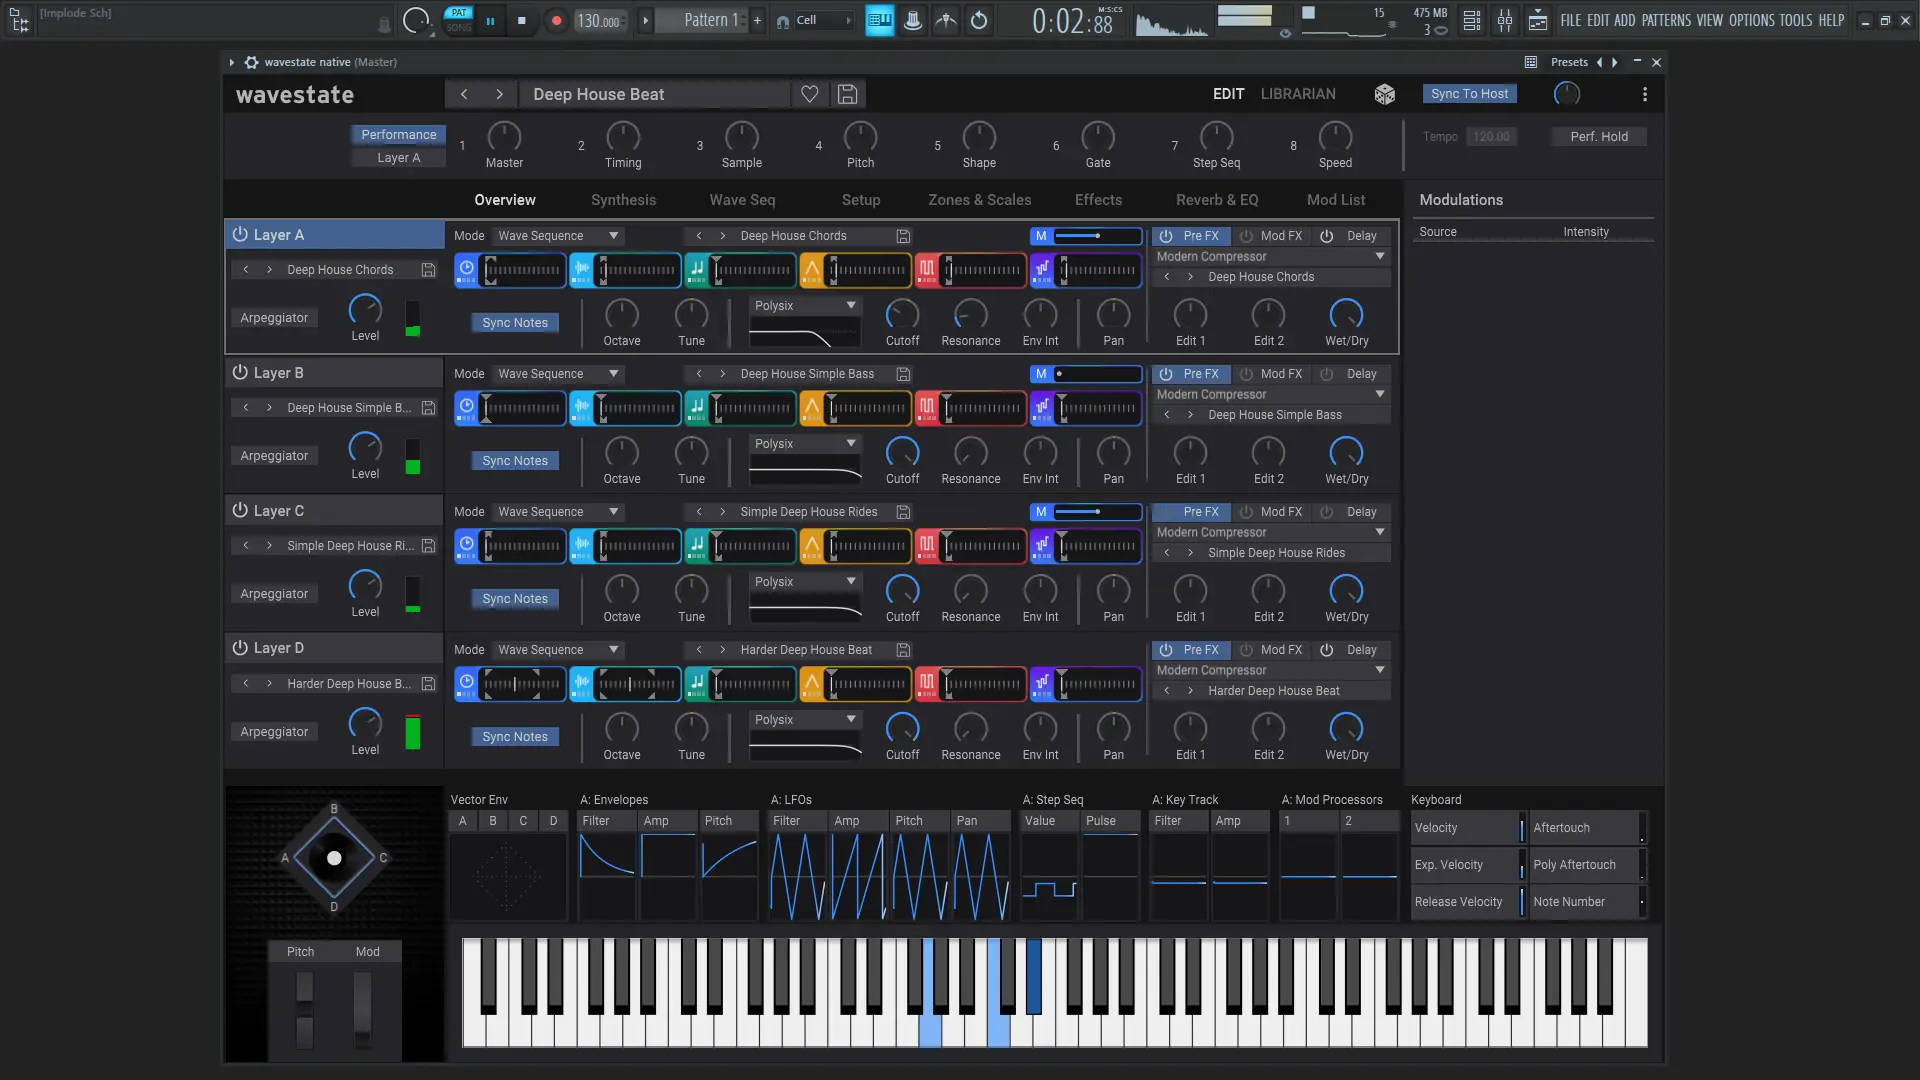This screenshot has width=1920, height=1080.
Task: Open the wavestate three-dot options menu
Action: pos(1644,94)
